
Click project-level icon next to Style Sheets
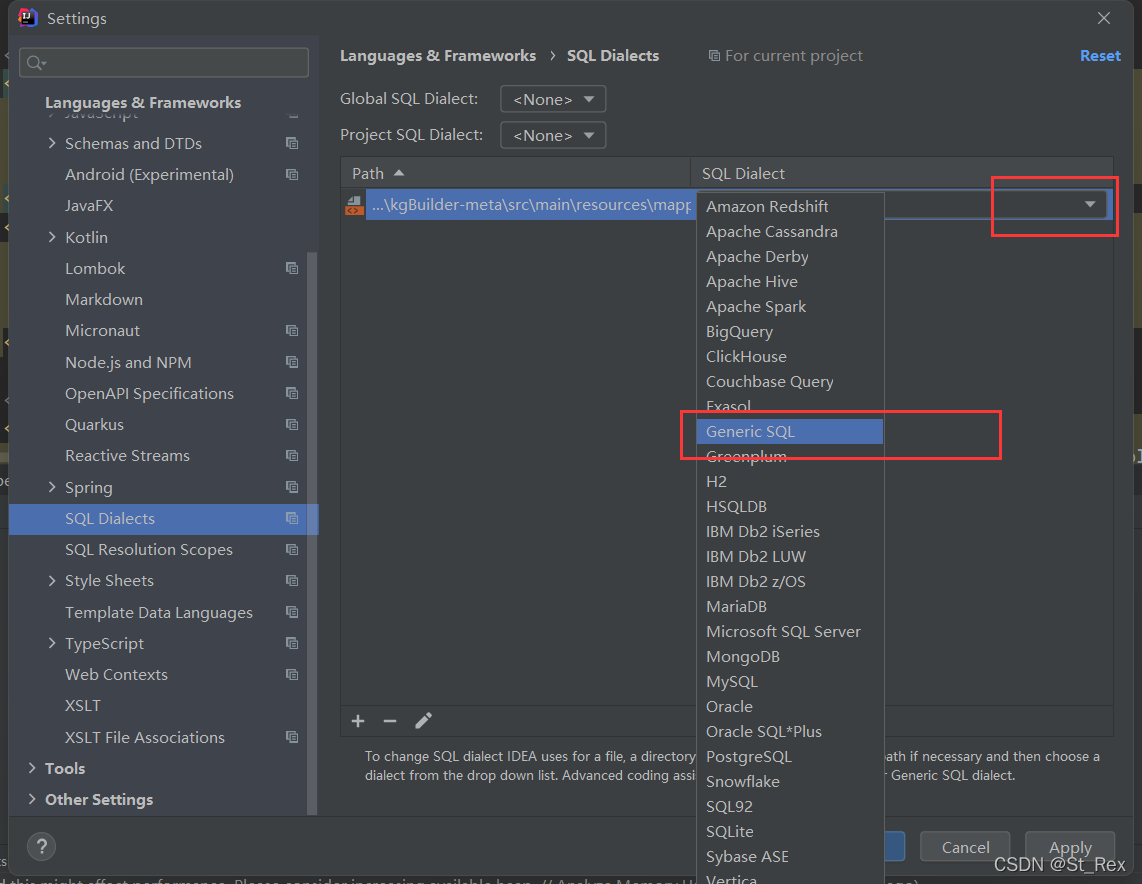(292, 581)
